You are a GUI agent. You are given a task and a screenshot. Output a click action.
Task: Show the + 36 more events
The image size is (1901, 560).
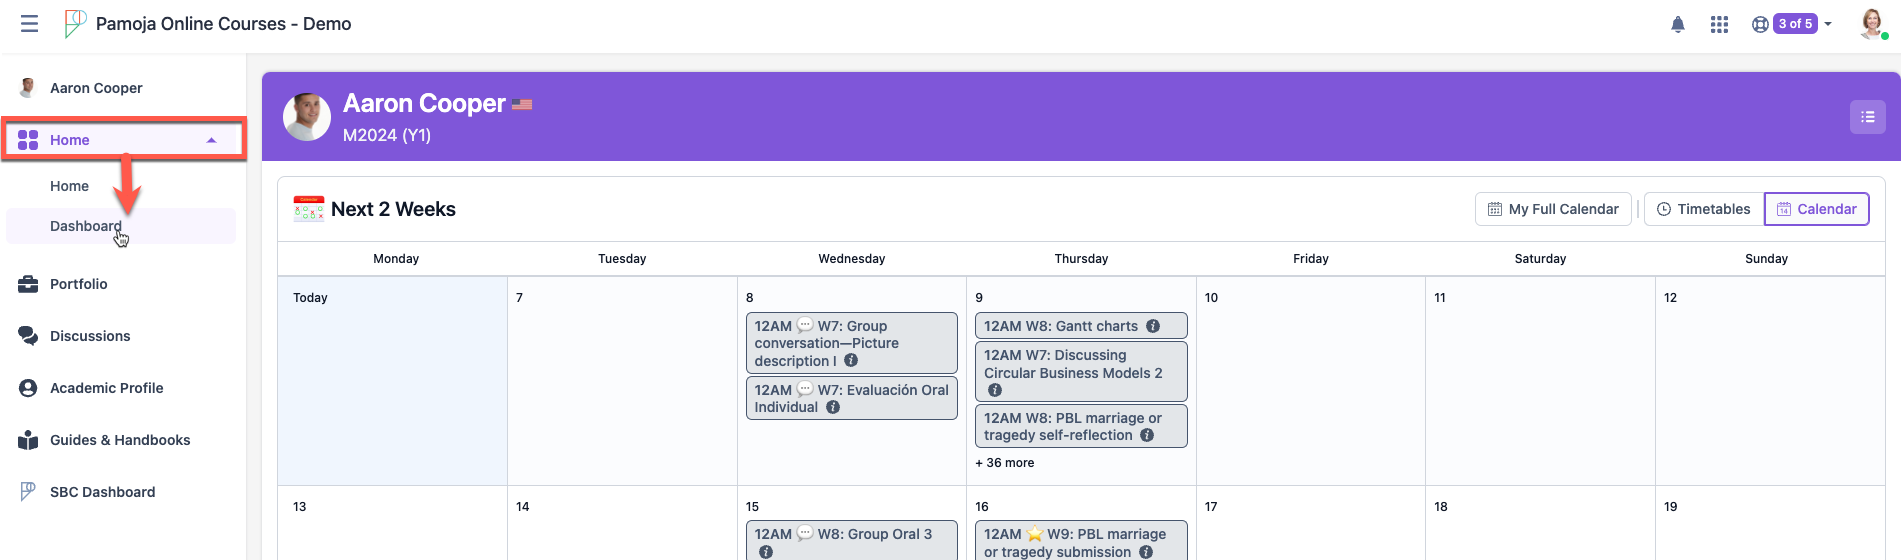[x=1005, y=463]
